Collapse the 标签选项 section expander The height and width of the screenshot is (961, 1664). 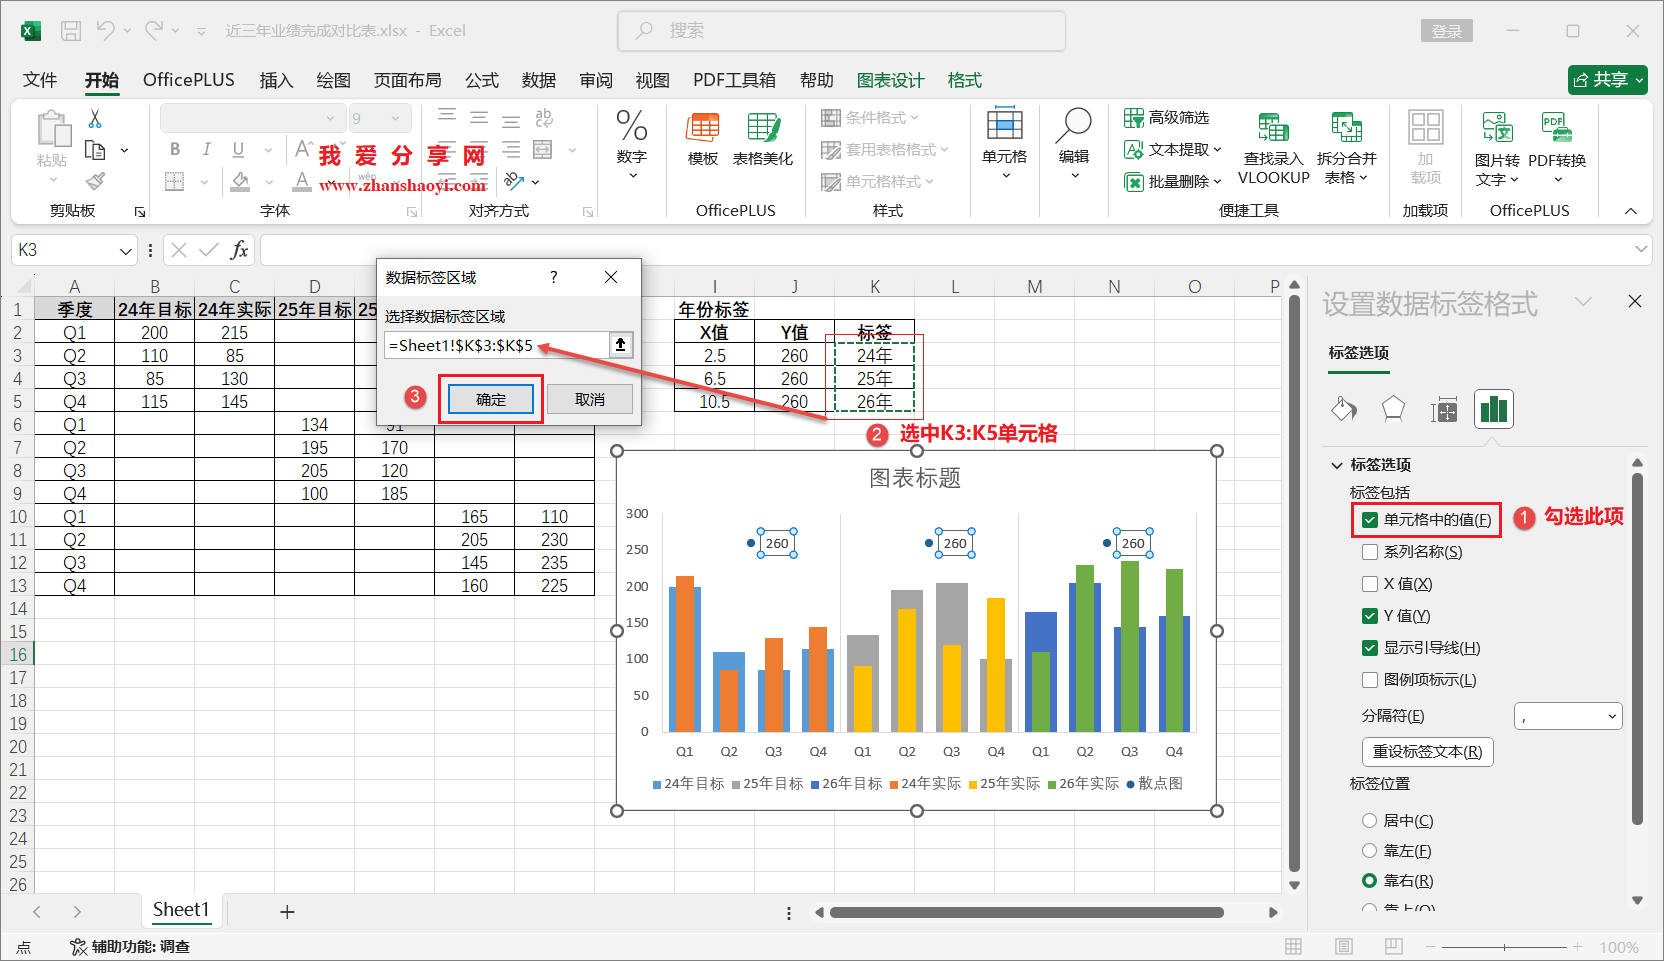(1337, 465)
